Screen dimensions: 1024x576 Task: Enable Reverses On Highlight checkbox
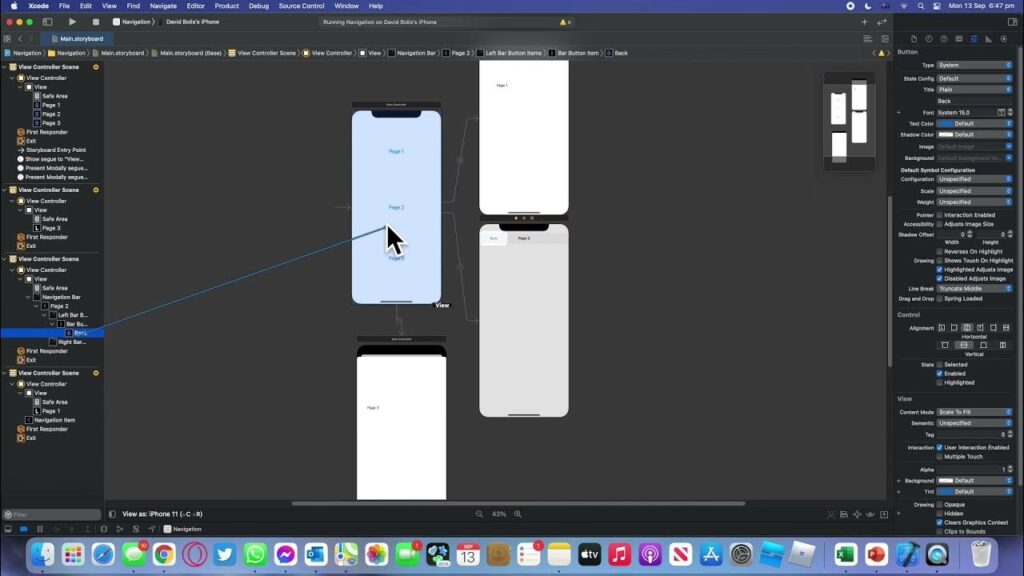pyautogui.click(x=939, y=252)
